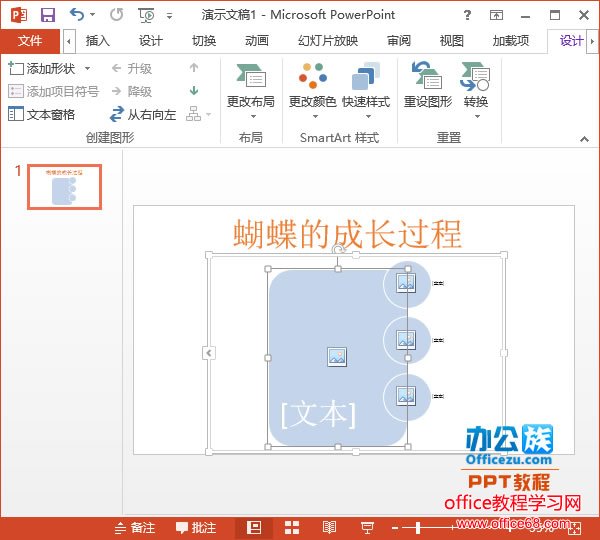Click the Save icon in quick access toolbar

point(48,15)
